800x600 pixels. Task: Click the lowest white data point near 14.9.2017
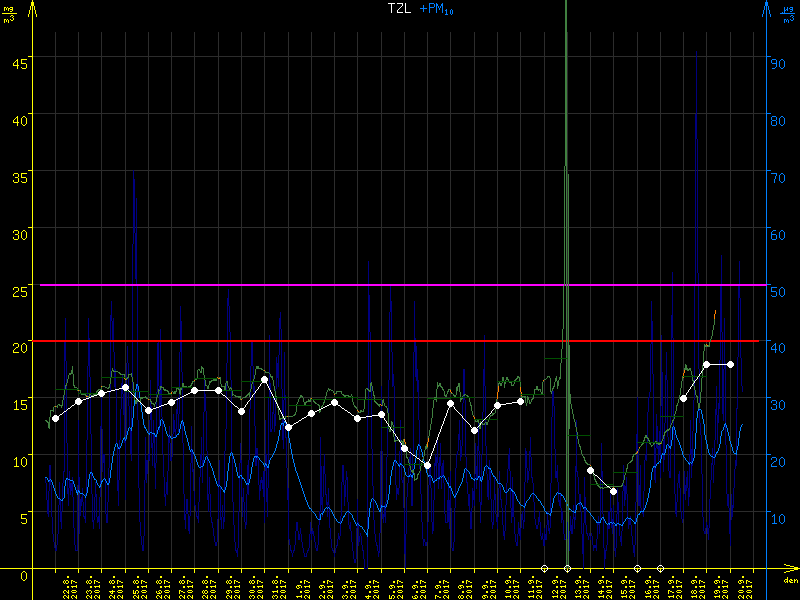click(613, 491)
